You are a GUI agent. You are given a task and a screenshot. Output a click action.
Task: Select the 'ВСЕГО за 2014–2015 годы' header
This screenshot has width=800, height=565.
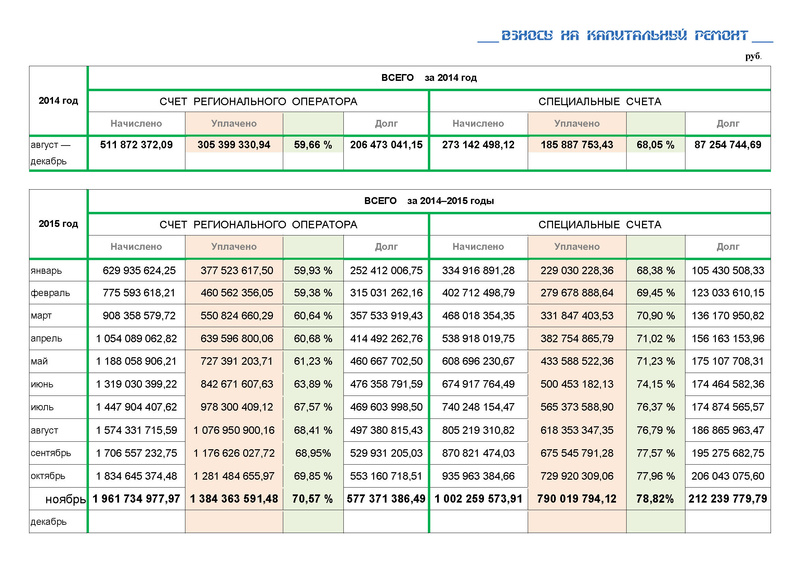[429, 201]
